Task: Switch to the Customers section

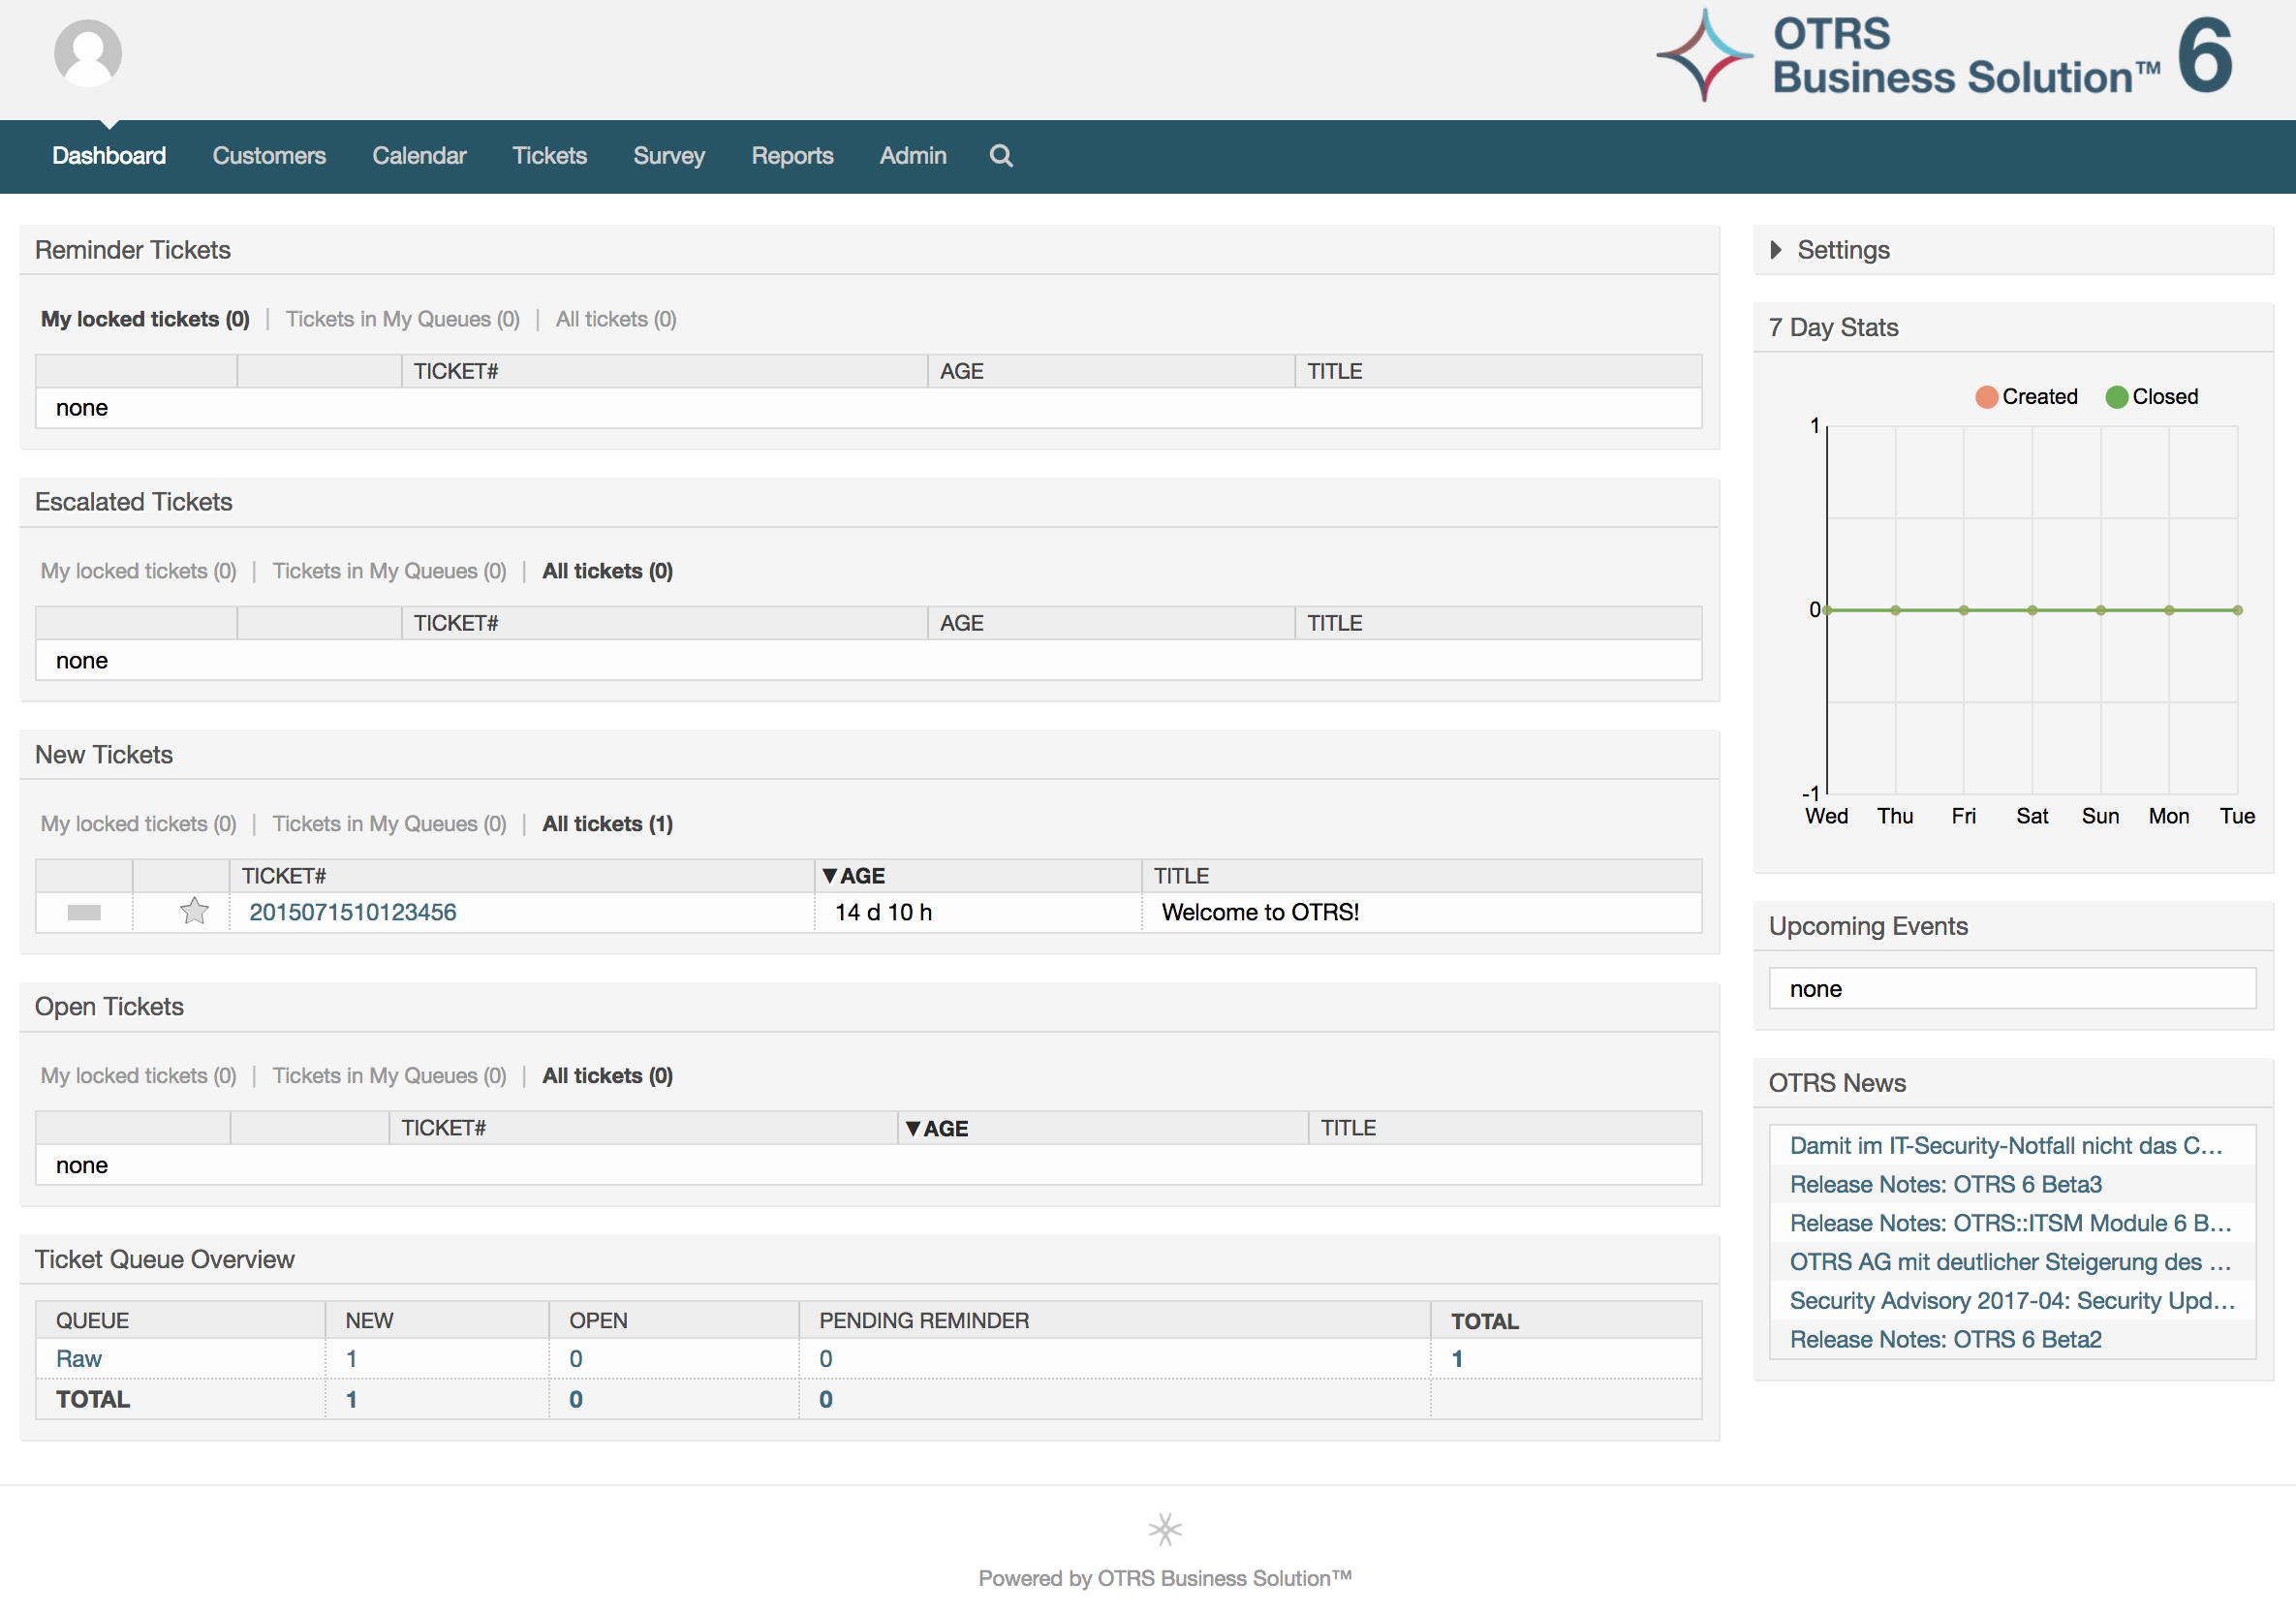Action: pos(268,156)
